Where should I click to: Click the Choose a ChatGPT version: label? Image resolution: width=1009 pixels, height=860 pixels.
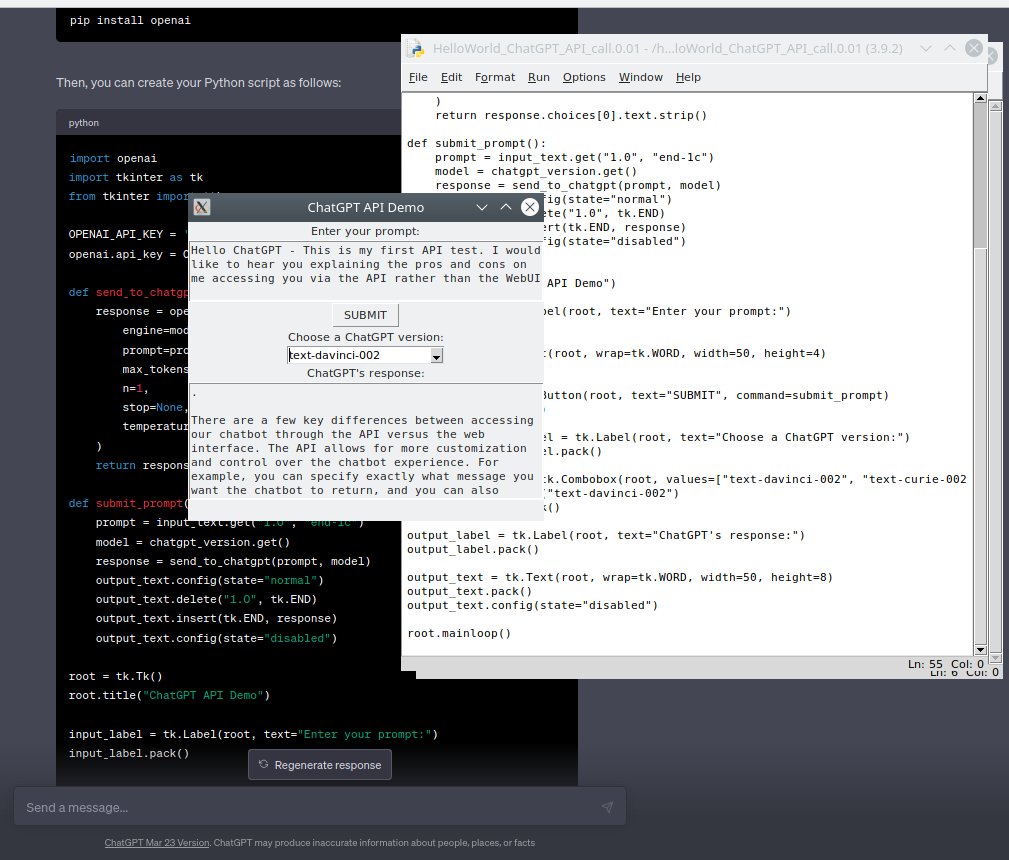tap(366, 337)
